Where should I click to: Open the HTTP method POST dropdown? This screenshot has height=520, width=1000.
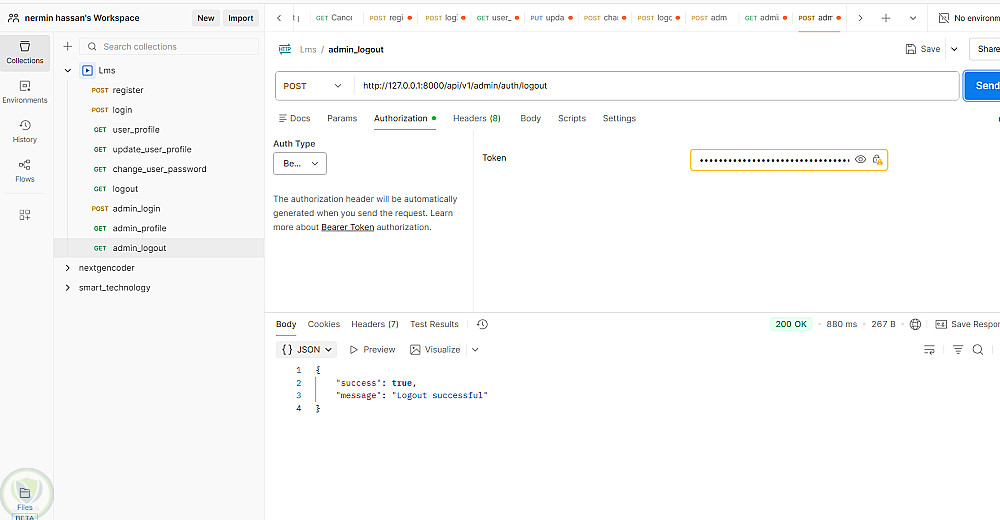pos(313,86)
